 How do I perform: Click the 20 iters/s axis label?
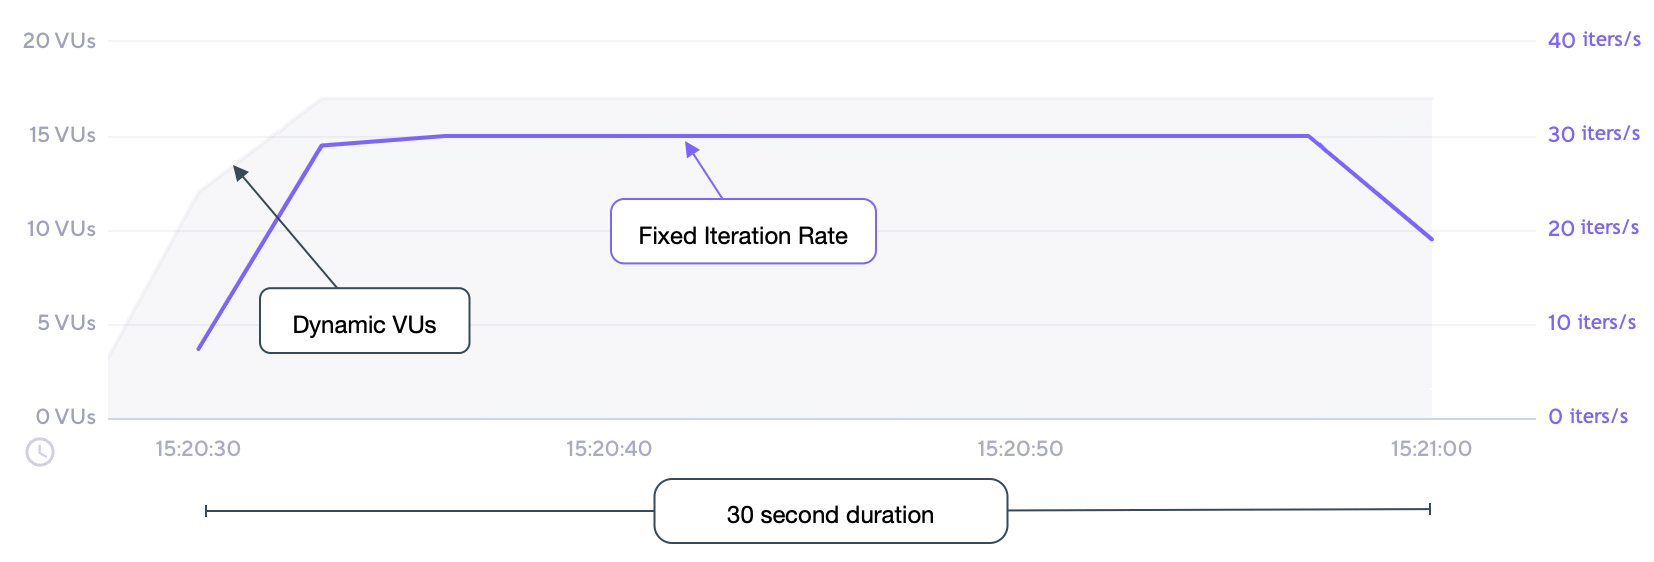tap(1593, 228)
